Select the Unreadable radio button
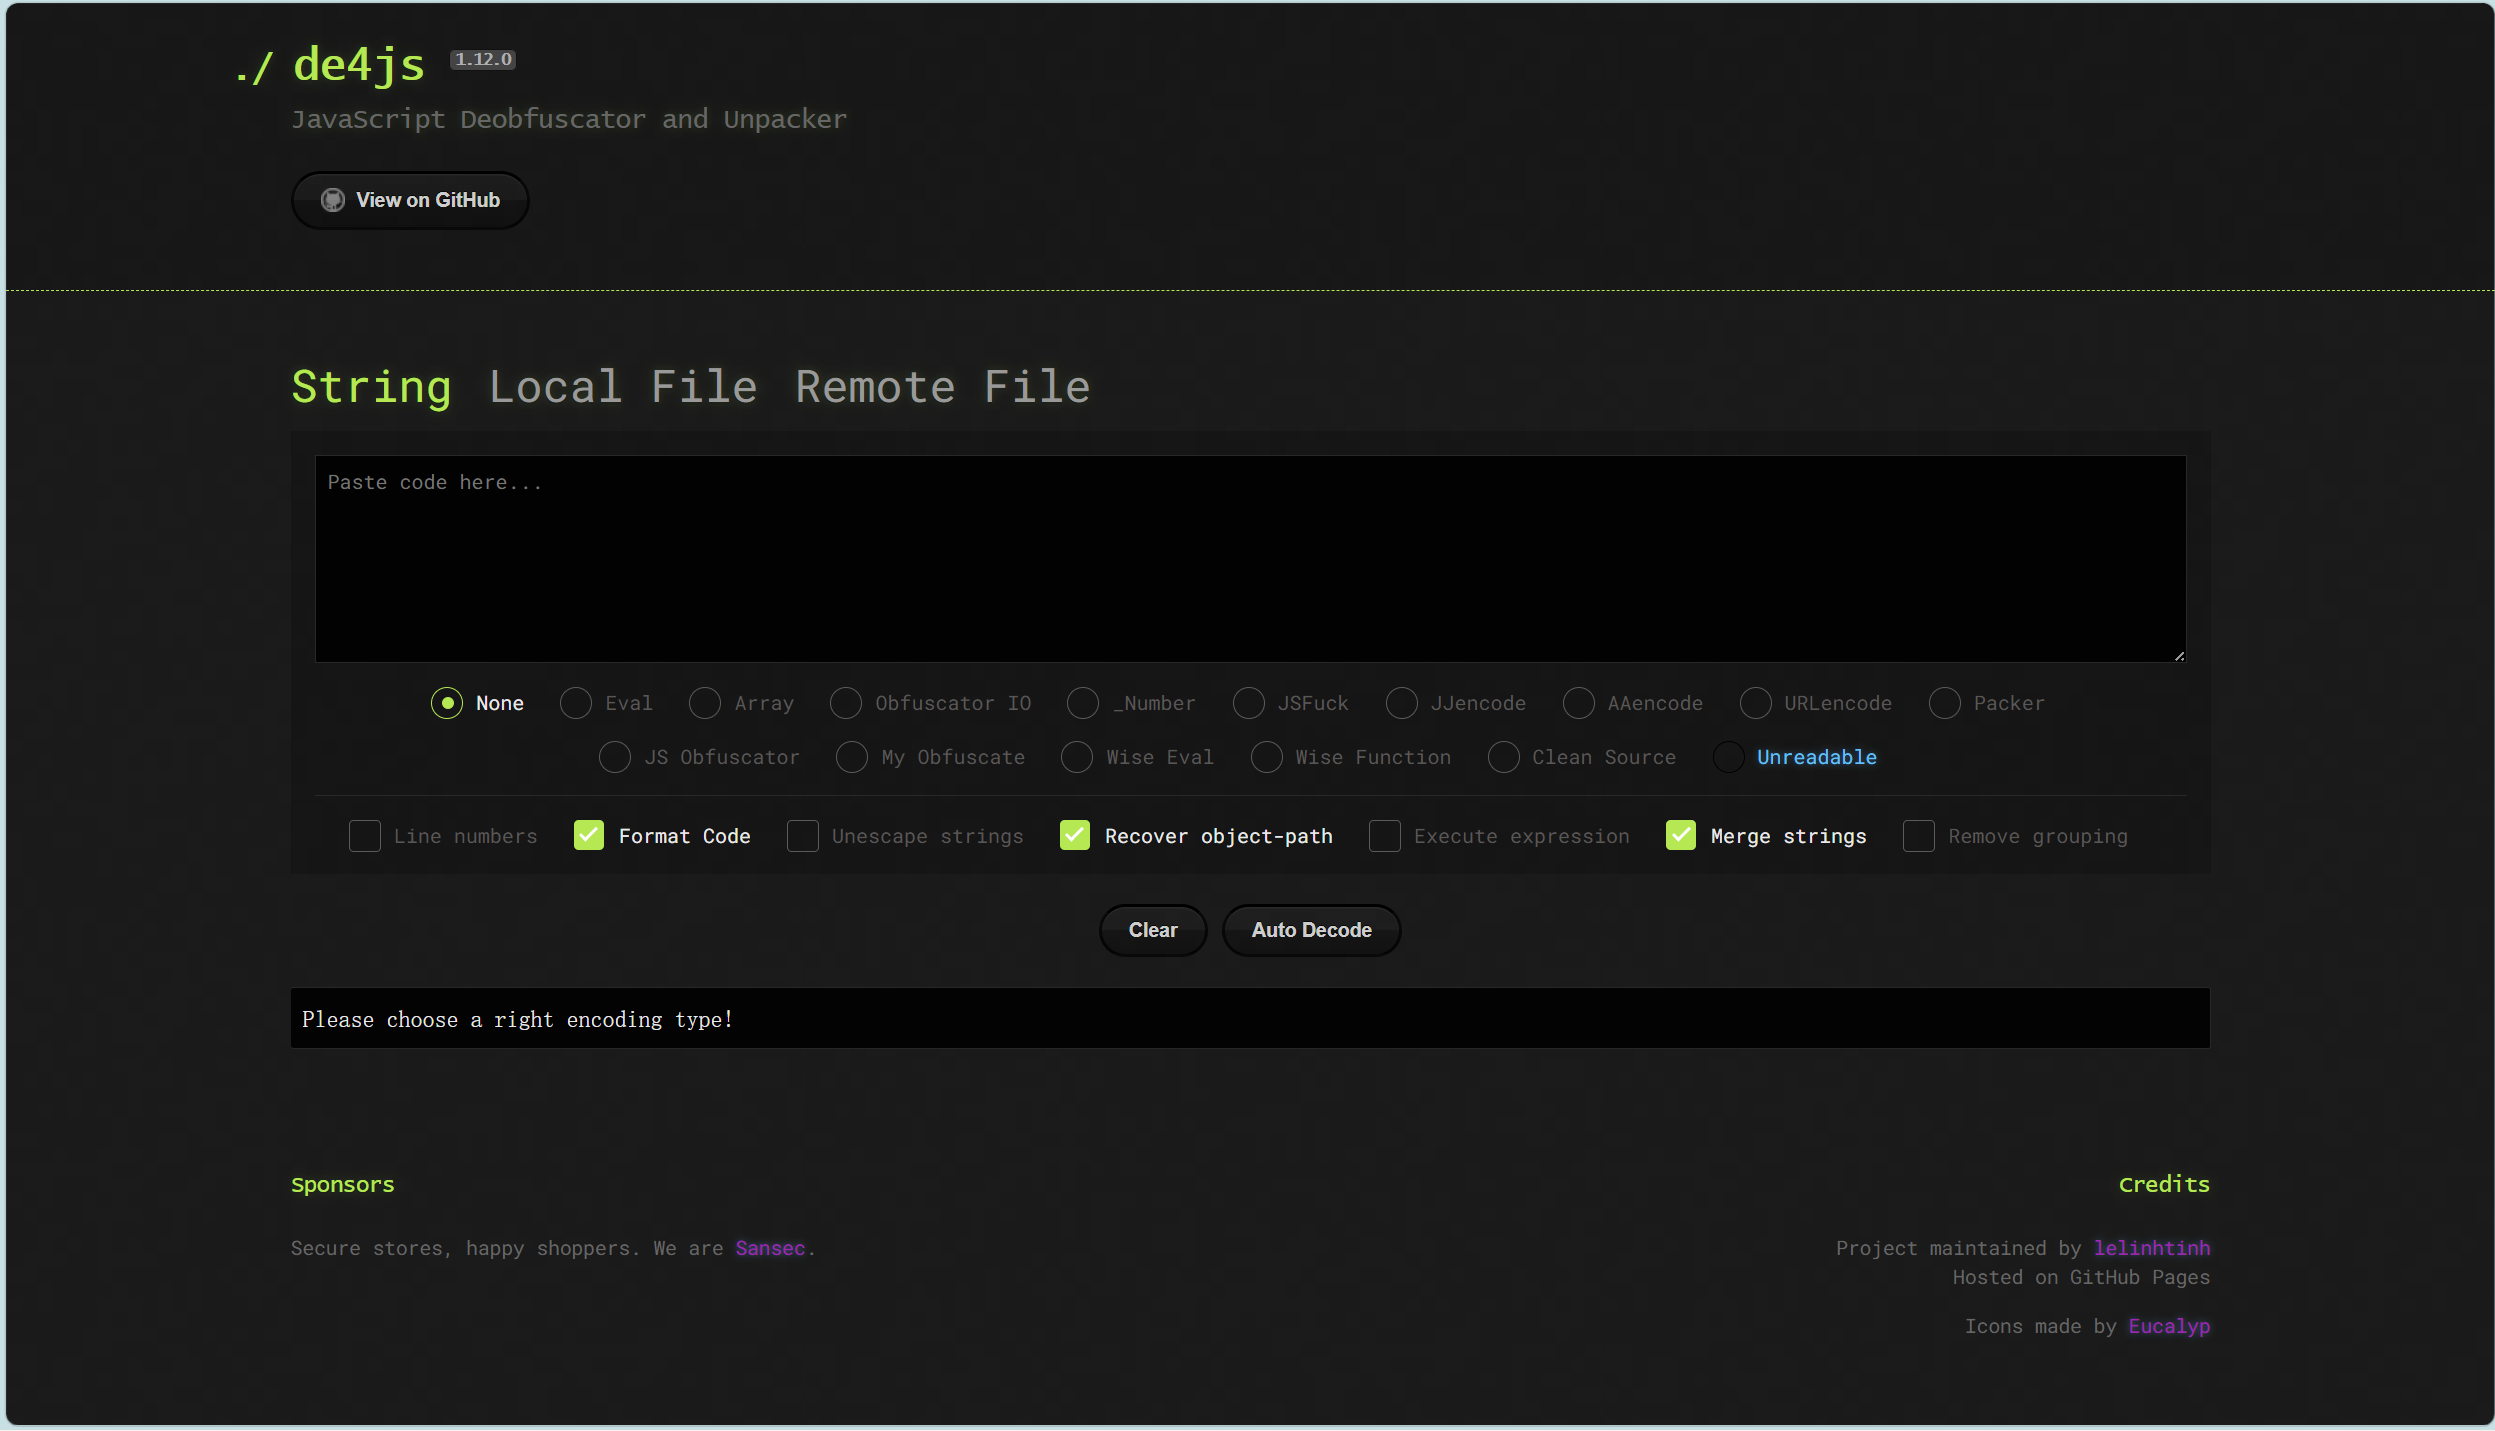2495x1431 pixels. (1729, 757)
